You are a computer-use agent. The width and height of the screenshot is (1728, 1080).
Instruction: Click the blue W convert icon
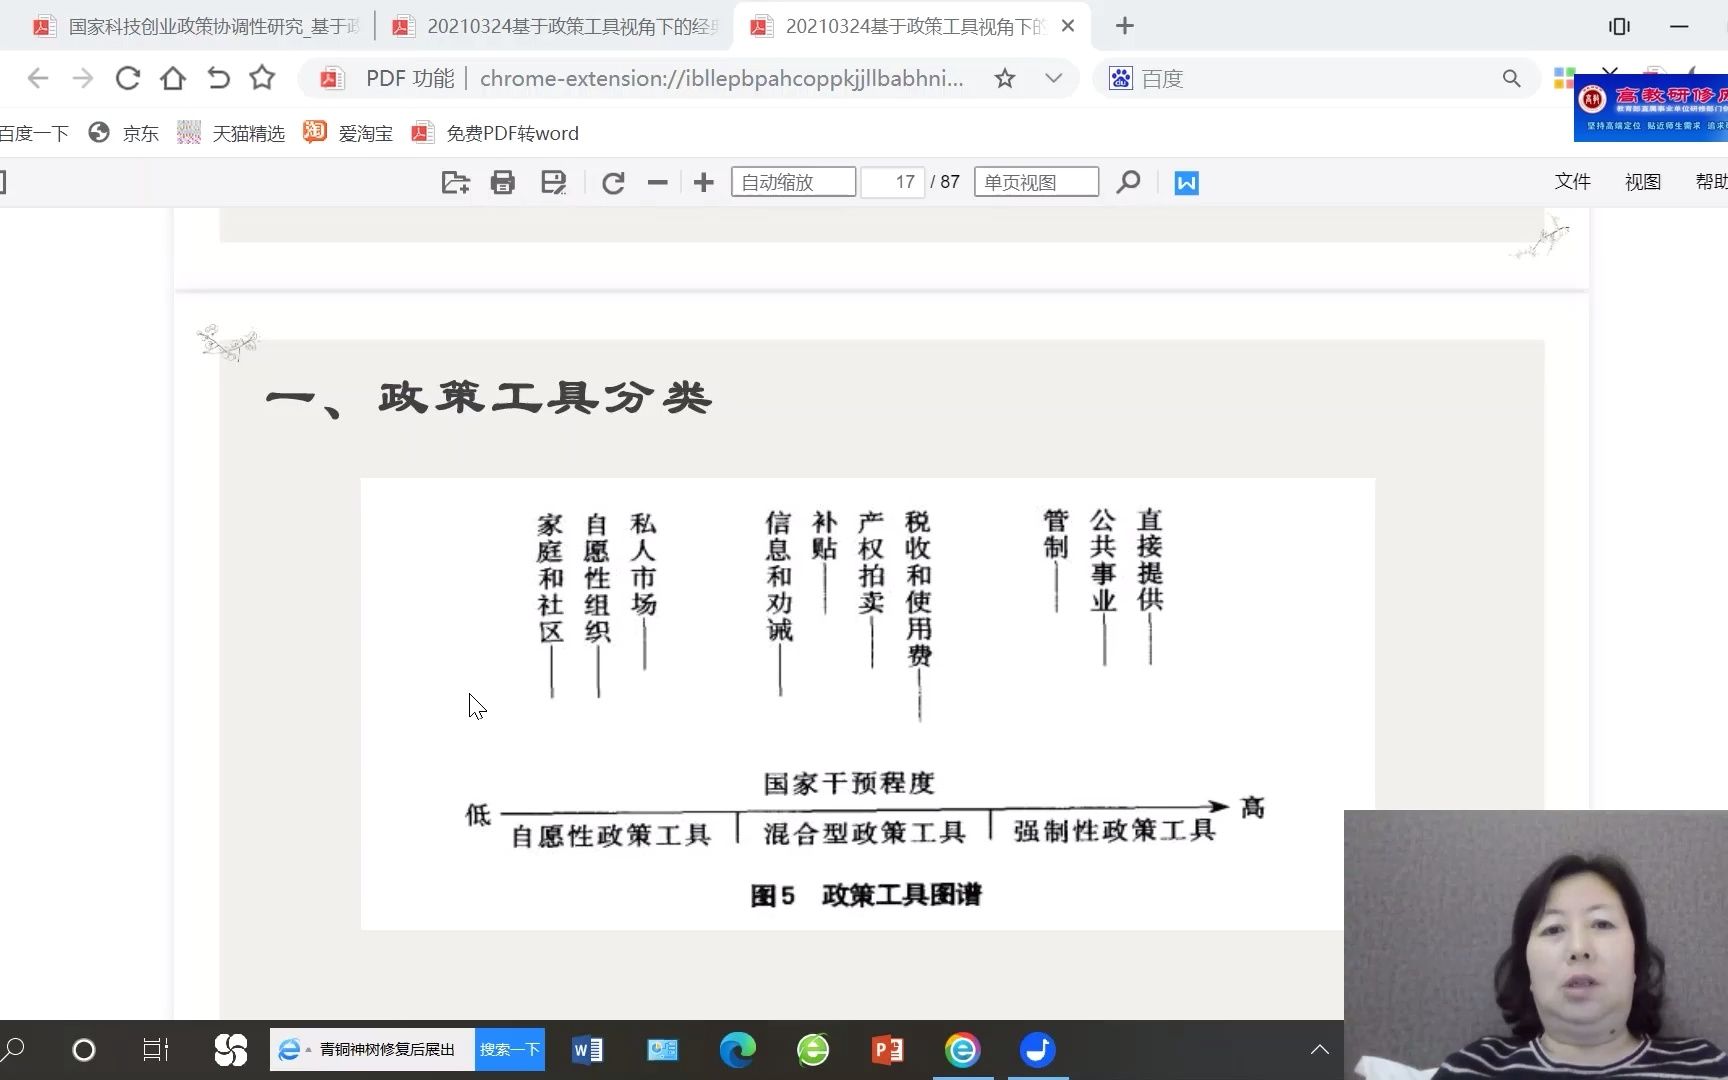click(x=1187, y=183)
